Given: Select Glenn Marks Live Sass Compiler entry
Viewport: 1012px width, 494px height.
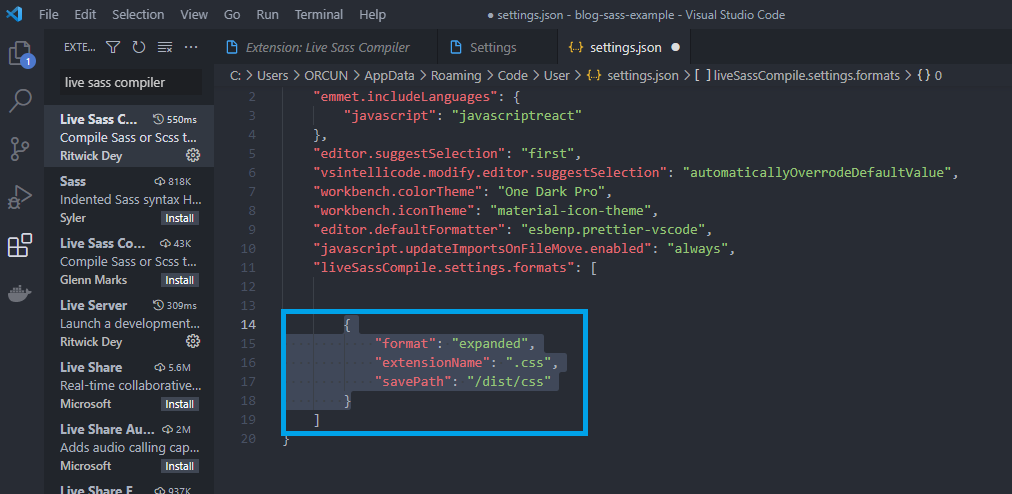Looking at the screenshot, I should (129, 260).
